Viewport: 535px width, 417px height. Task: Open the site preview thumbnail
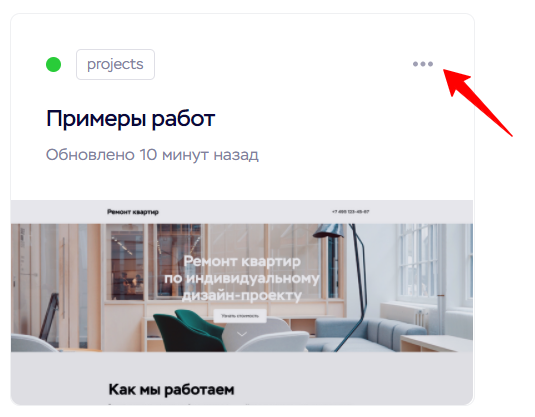click(x=242, y=302)
